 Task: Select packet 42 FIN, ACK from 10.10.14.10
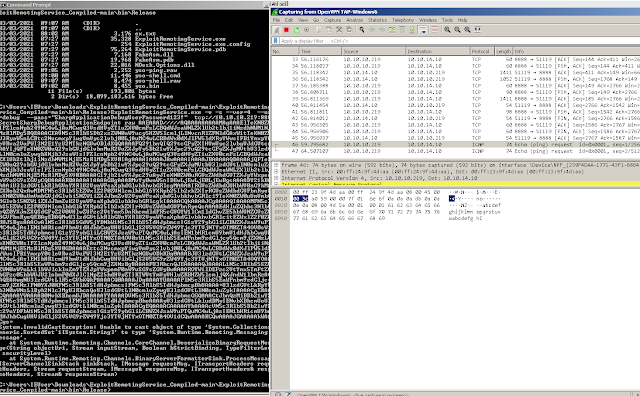pyautogui.click(x=456, y=118)
